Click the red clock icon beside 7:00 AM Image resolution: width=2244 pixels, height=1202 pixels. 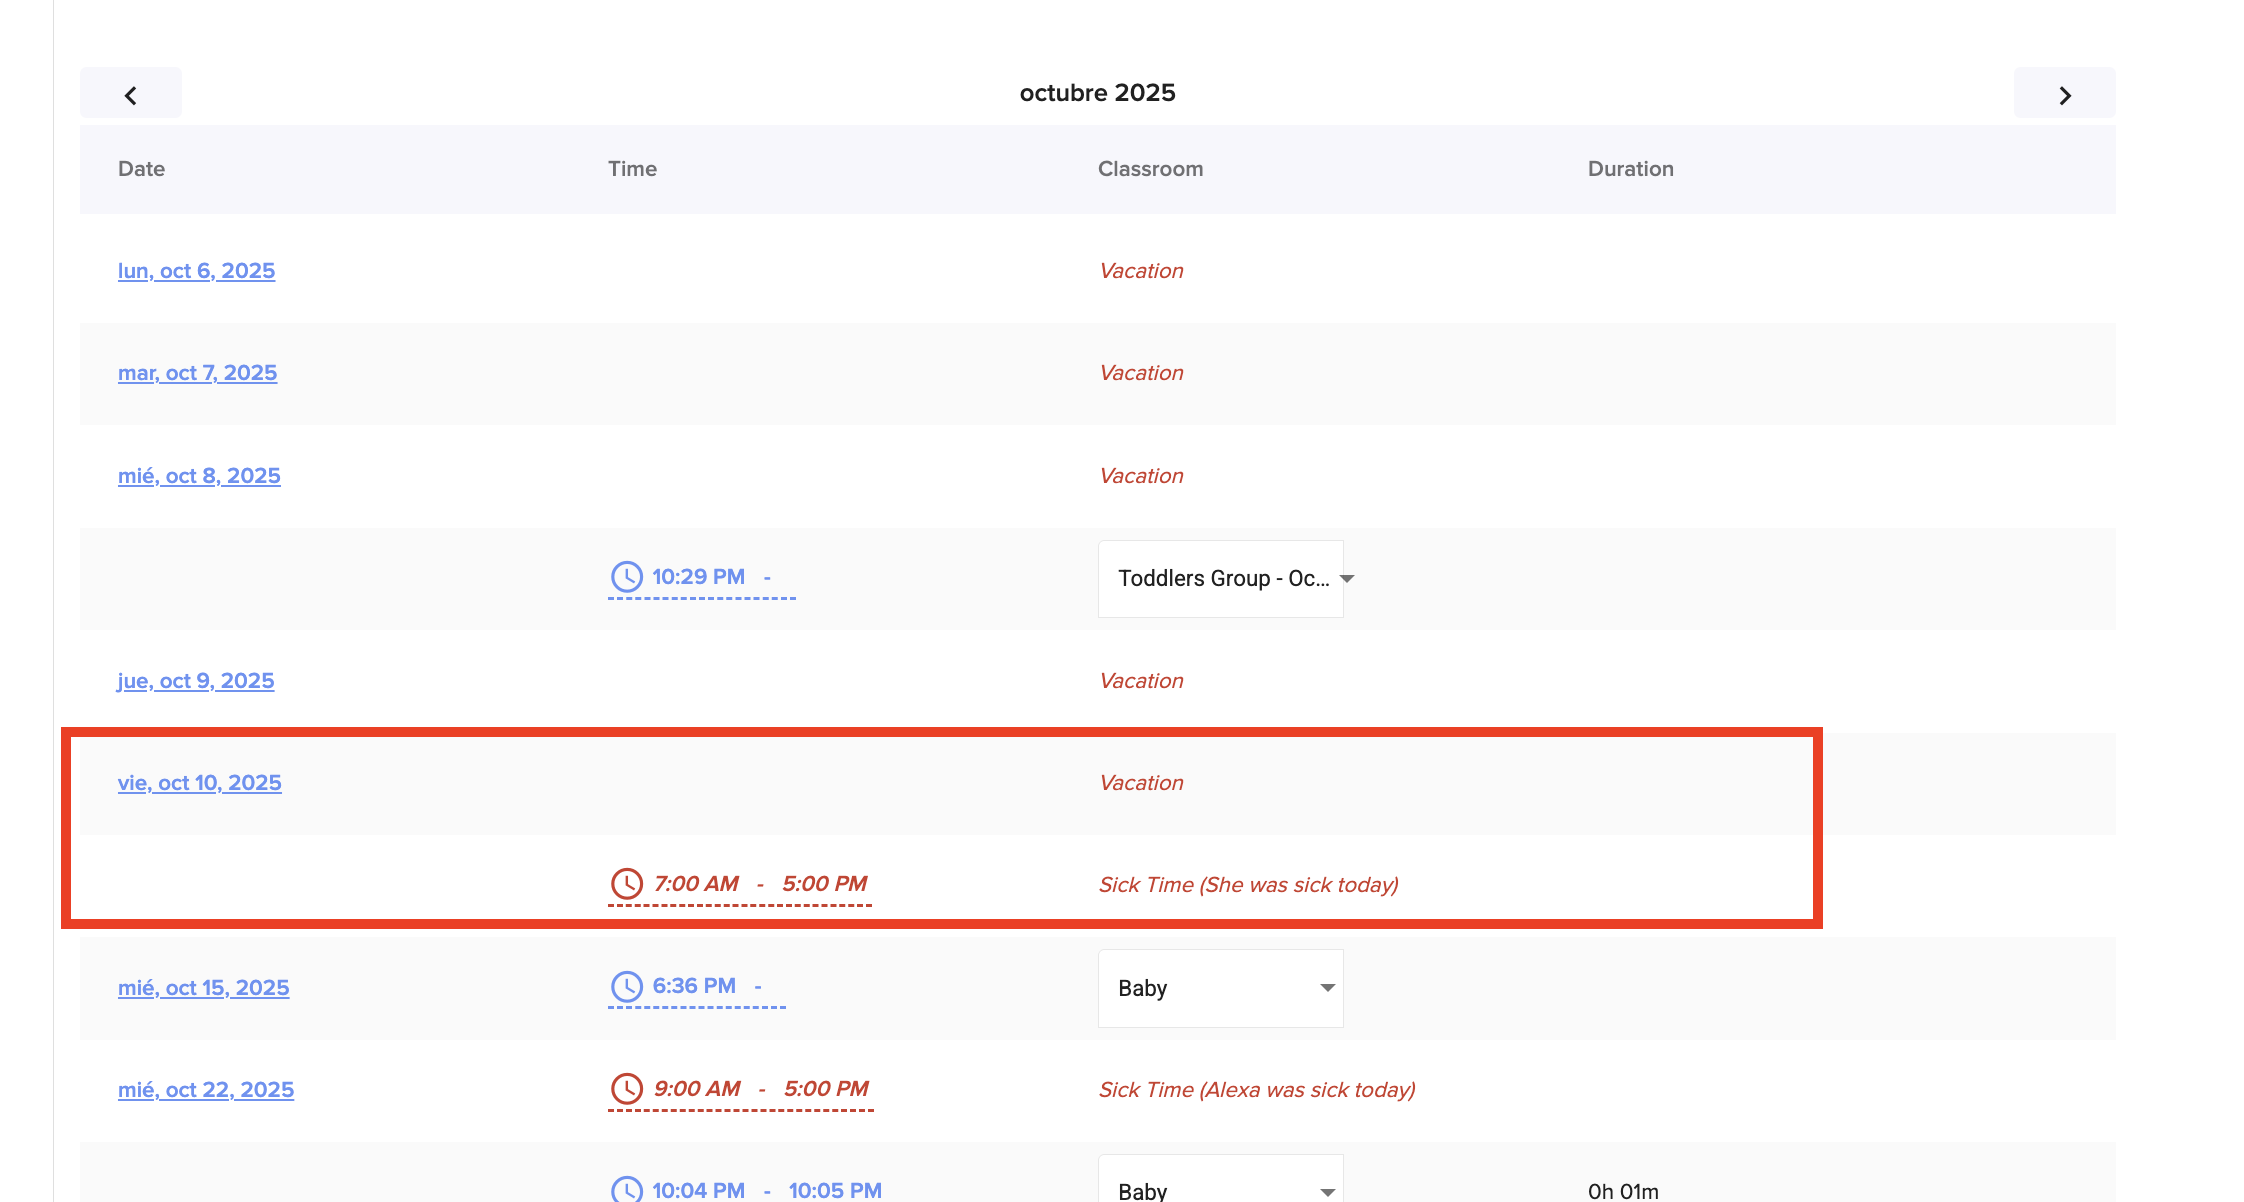tap(626, 884)
